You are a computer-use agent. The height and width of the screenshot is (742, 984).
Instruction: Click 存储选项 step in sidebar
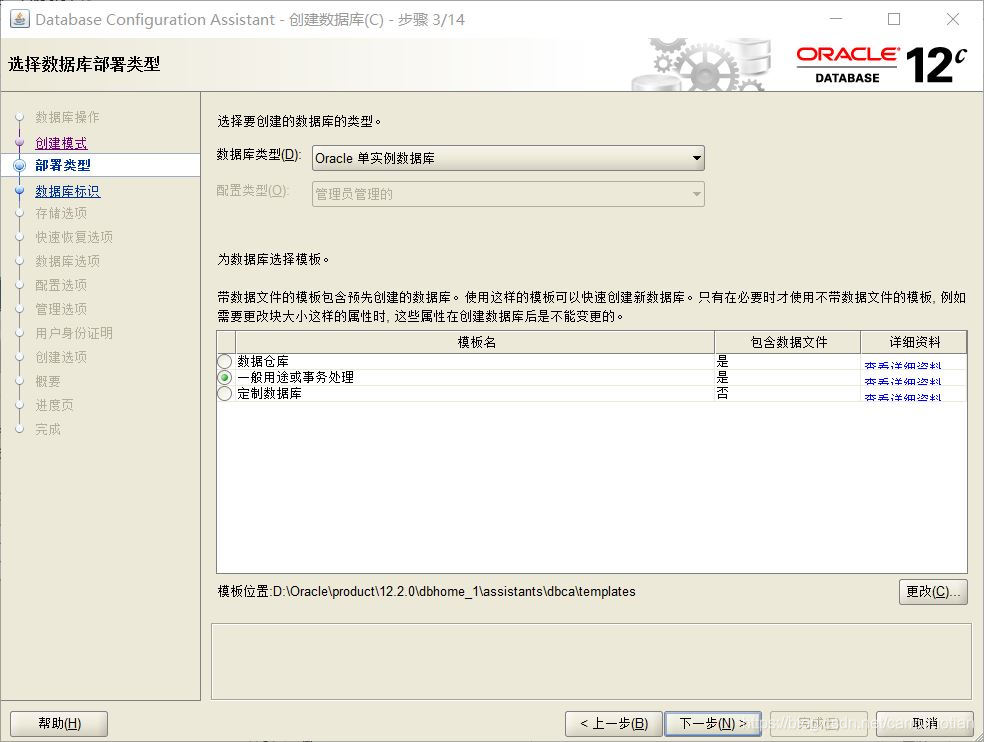pos(61,213)
